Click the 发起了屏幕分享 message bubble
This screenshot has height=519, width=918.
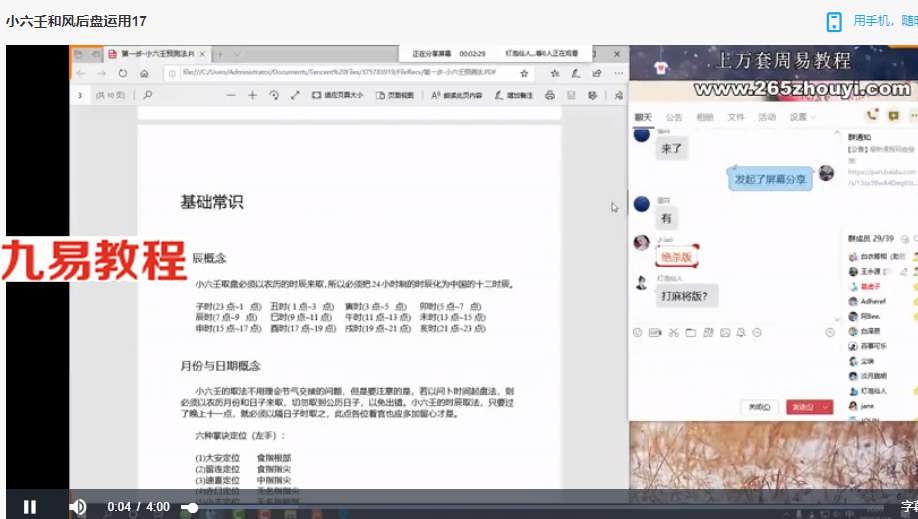click(770, 179)
